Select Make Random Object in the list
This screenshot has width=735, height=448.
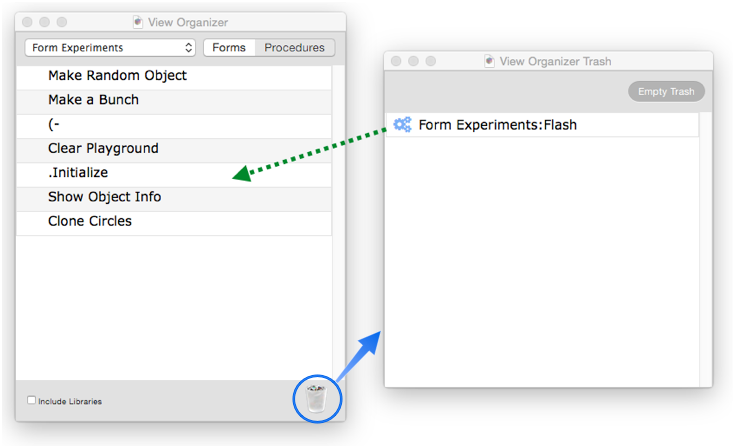[174, 75]
